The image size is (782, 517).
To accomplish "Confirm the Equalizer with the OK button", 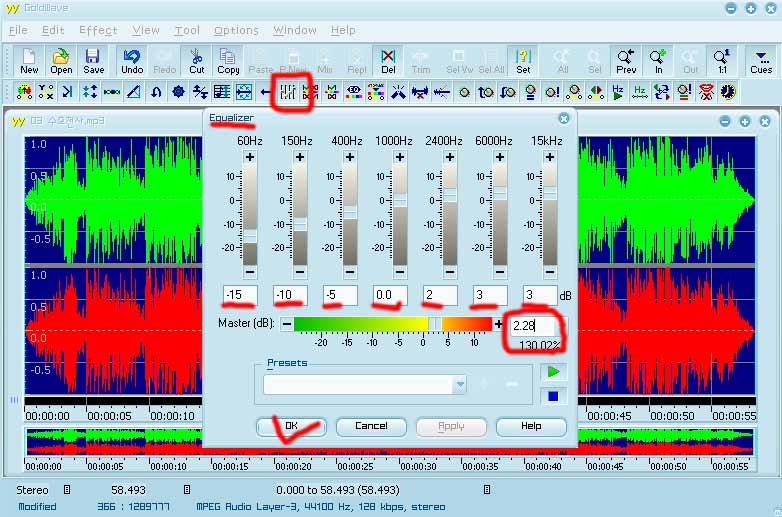I will pos(292,426).
